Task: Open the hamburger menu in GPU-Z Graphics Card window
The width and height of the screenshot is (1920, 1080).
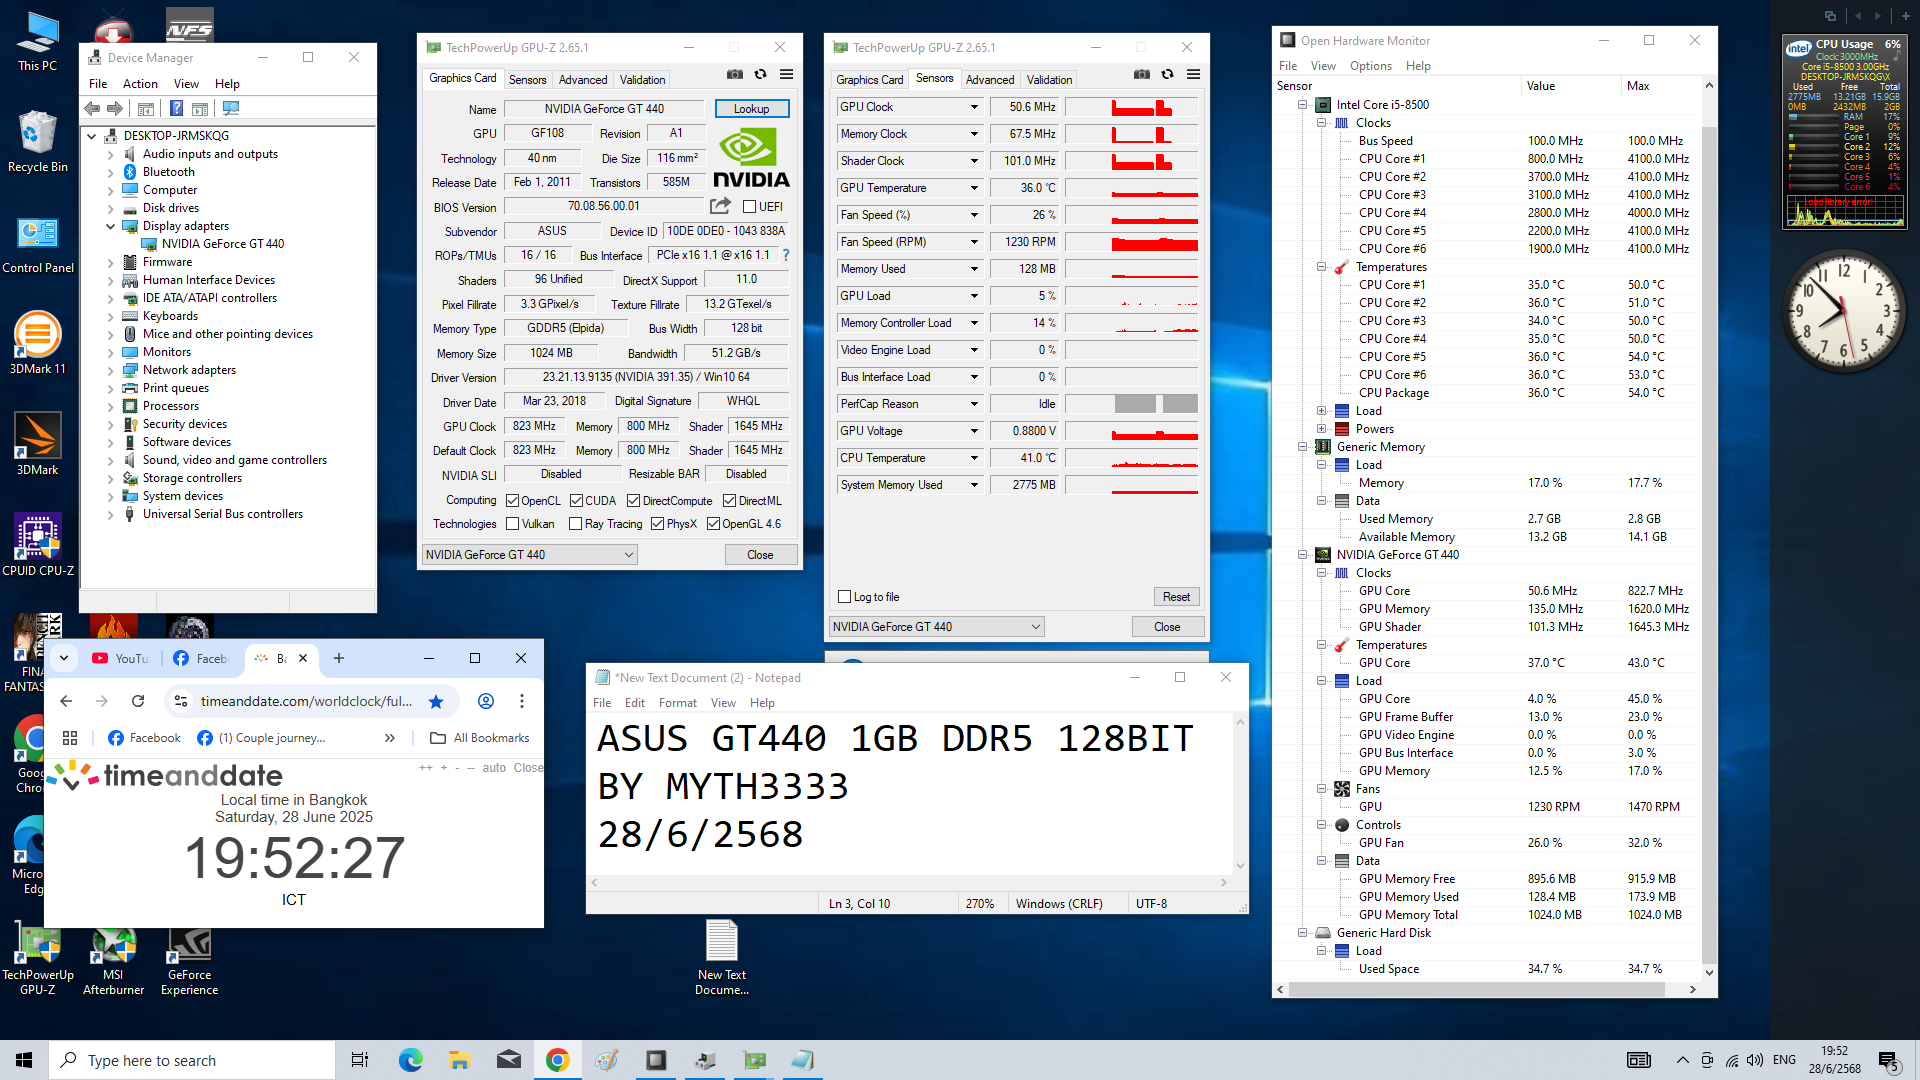Action: click(x=787, y=75)
